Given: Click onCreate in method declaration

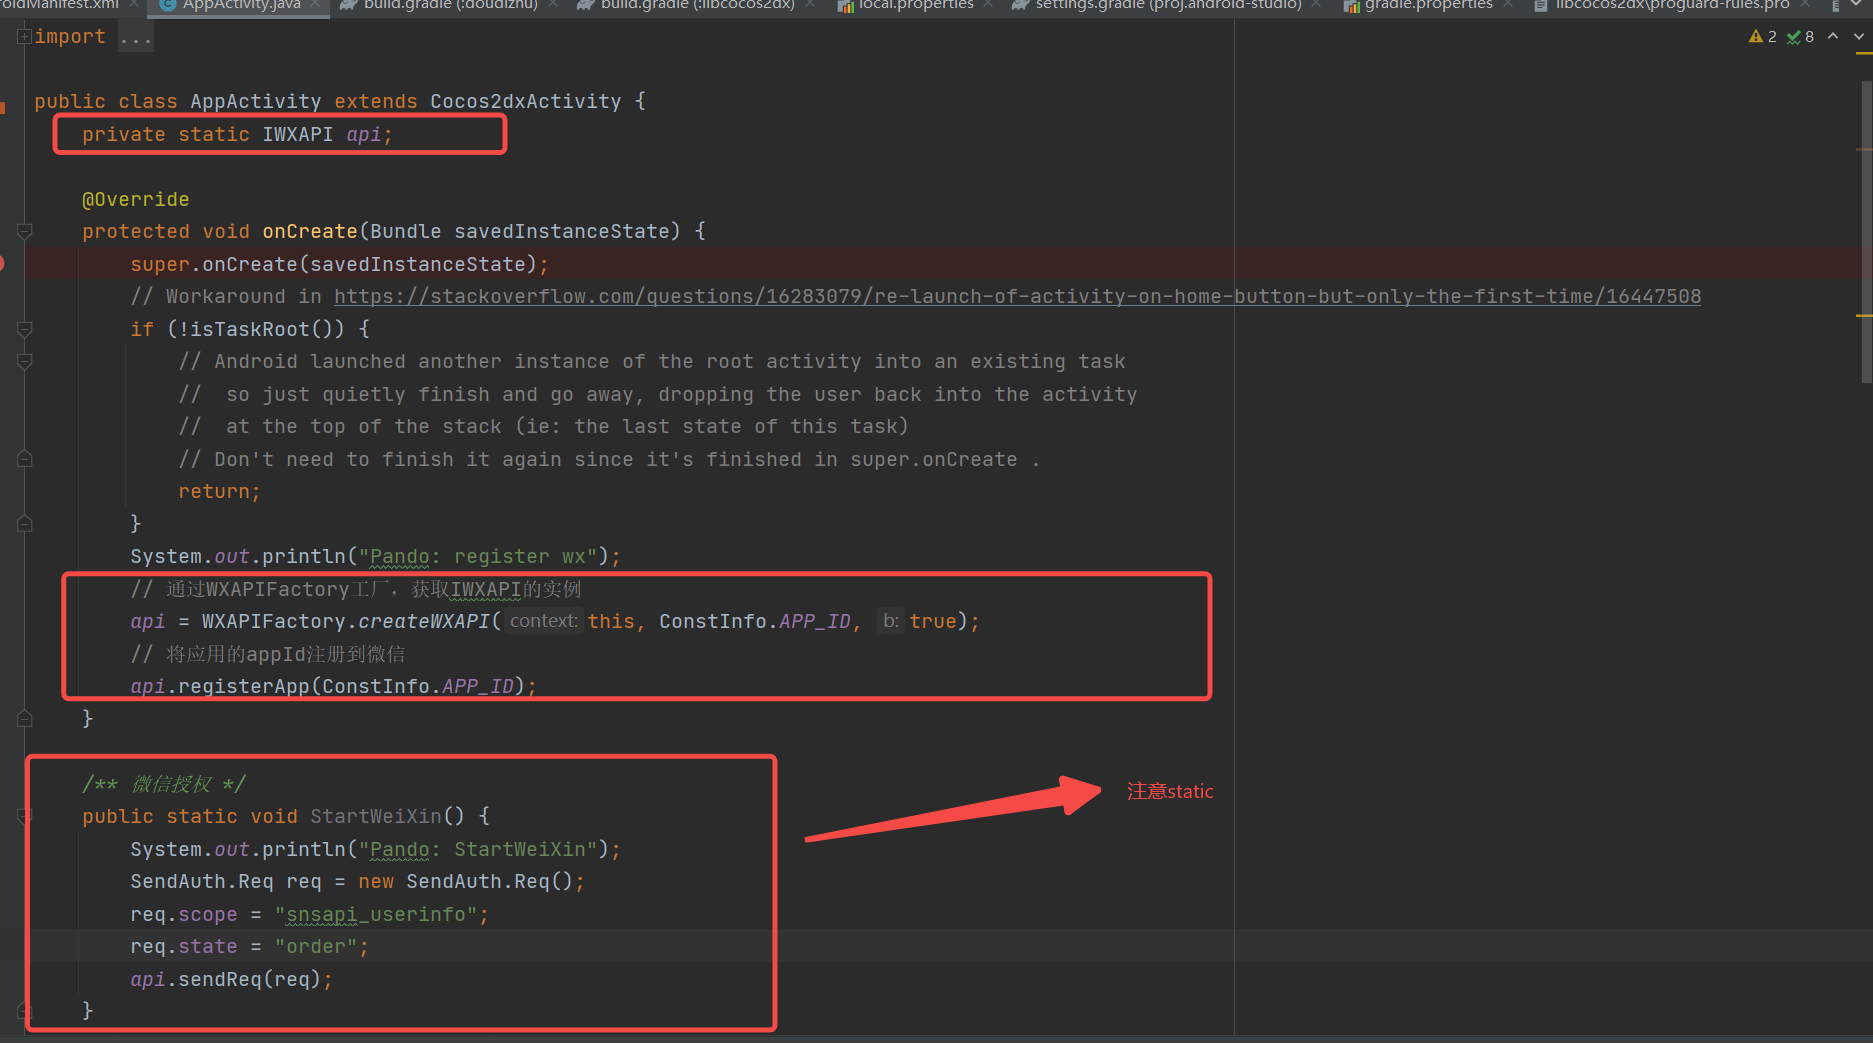Looking at the screenshot, I should point(310,231).
